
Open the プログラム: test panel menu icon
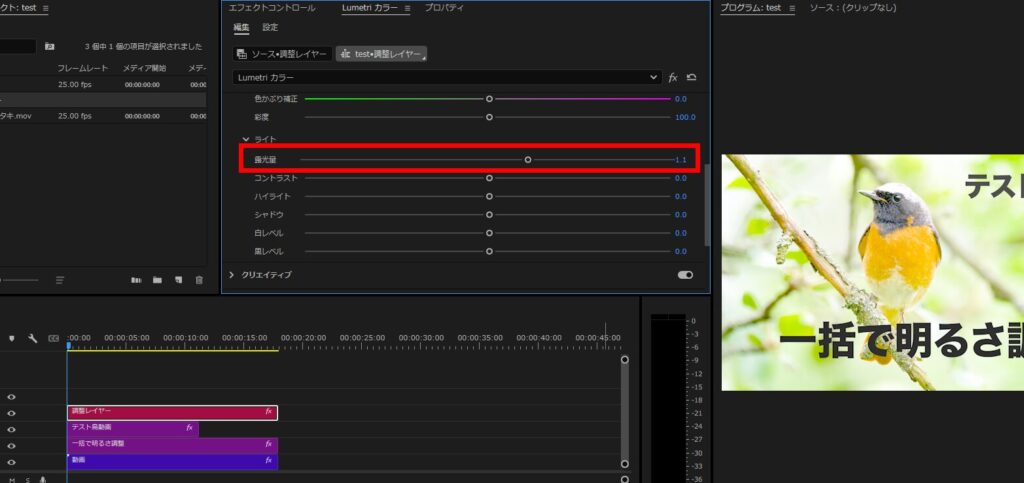pos(792,8)
